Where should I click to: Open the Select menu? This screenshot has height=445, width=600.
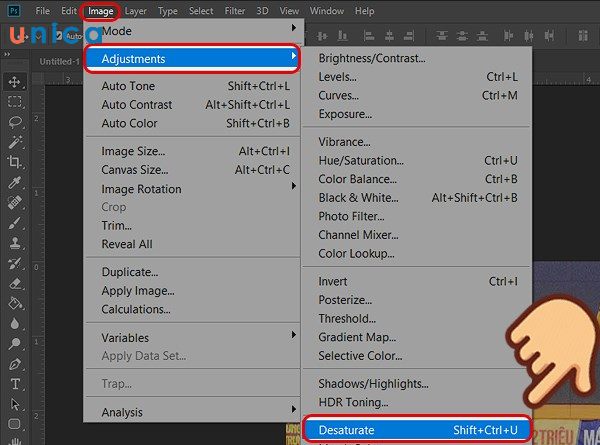pyautogui.click(x=201, y=11)
